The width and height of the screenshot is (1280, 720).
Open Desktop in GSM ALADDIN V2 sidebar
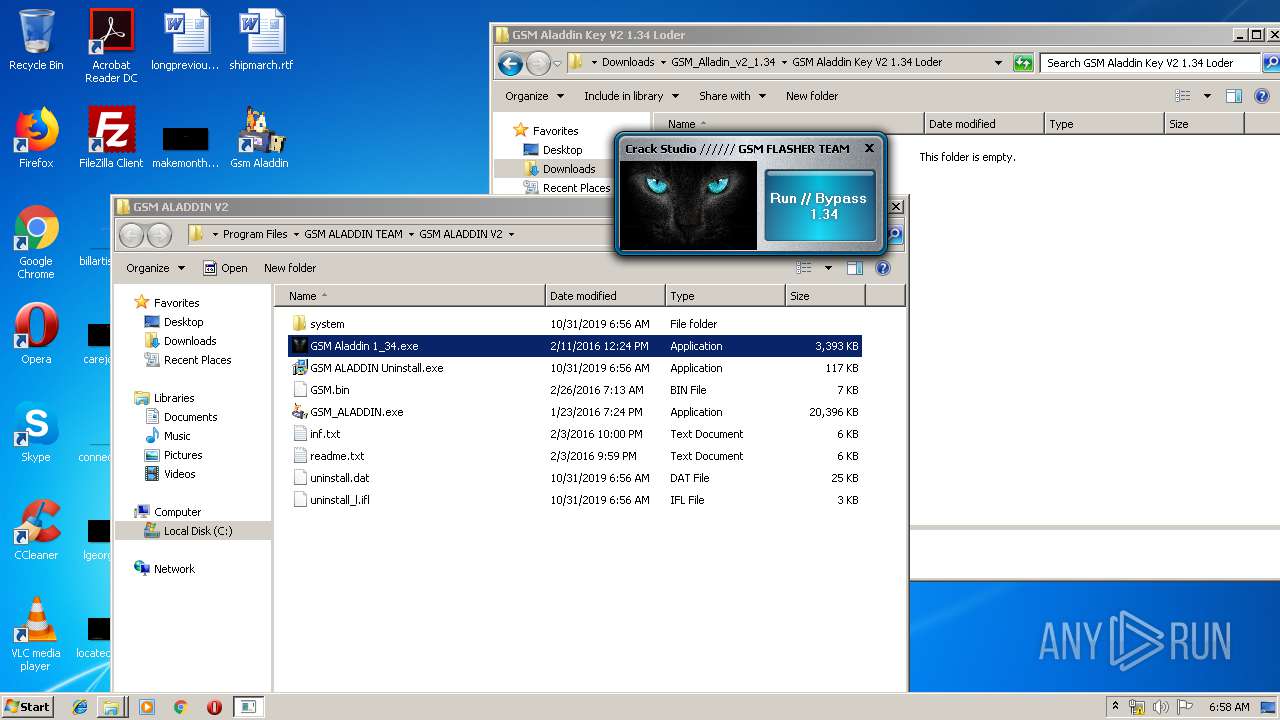(x=183, y=322)
